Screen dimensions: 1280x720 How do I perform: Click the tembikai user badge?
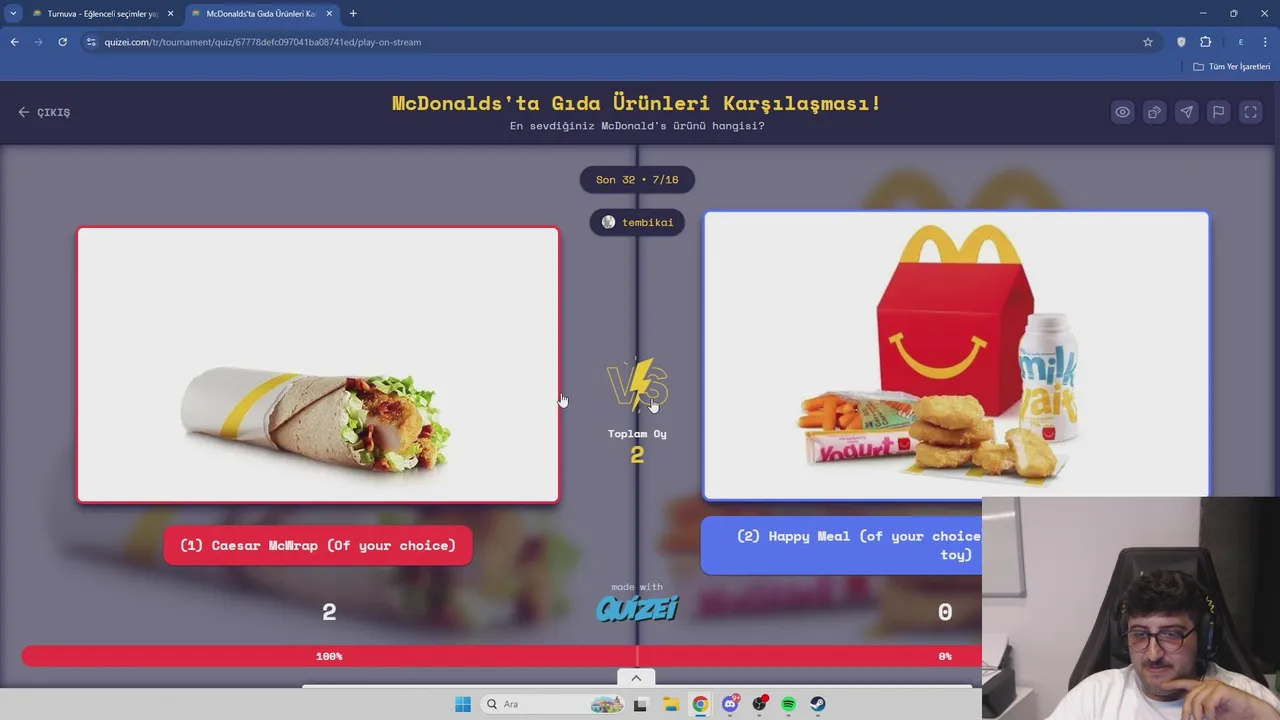pyautogui.click(x=637, y=222)
